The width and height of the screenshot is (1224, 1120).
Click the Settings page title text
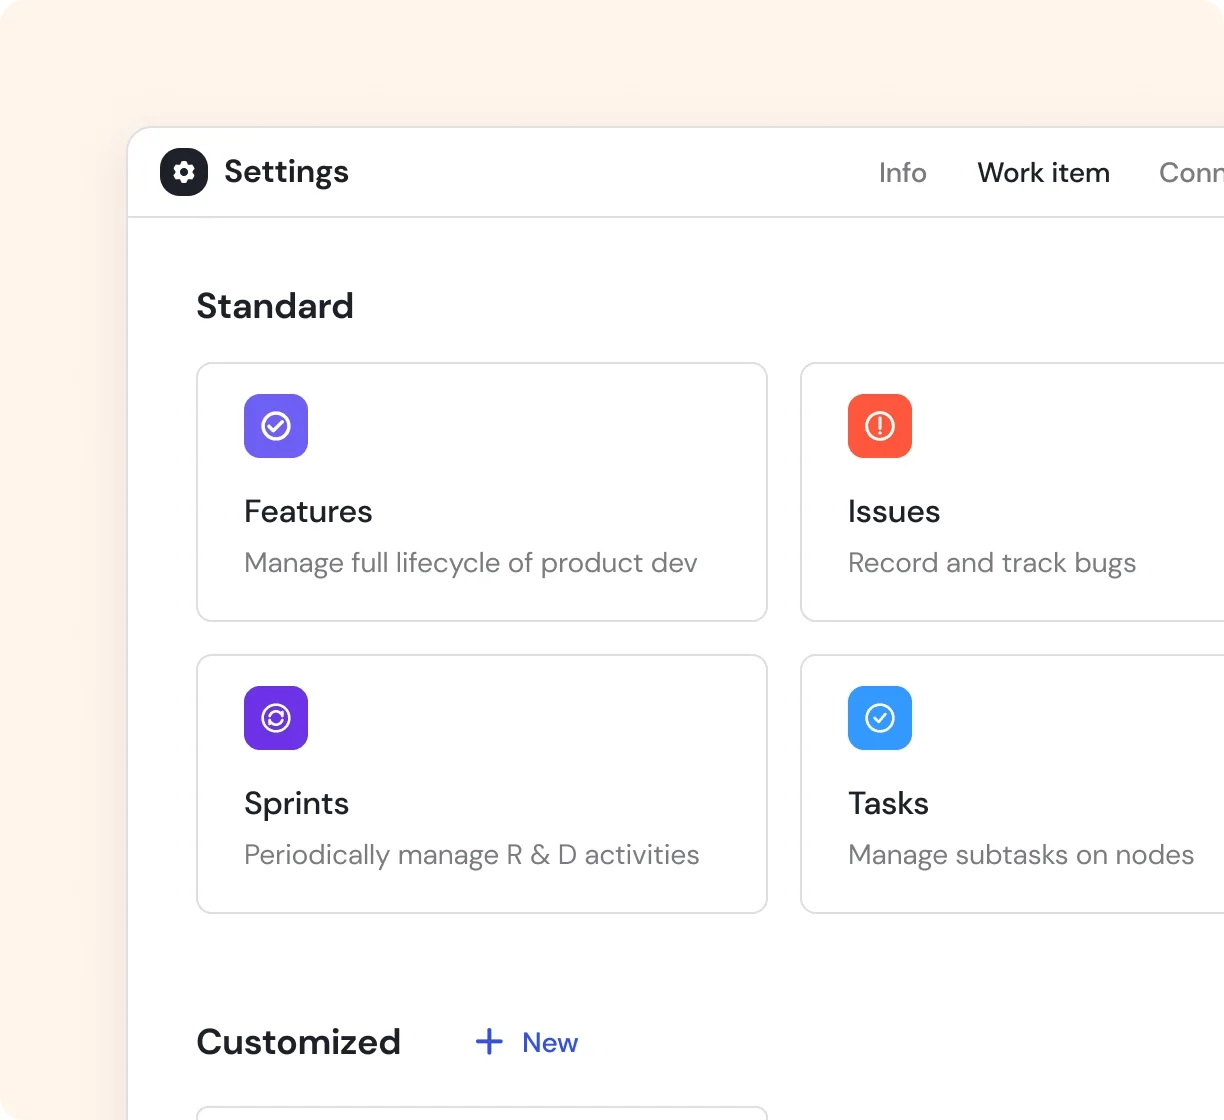[286, 172]
